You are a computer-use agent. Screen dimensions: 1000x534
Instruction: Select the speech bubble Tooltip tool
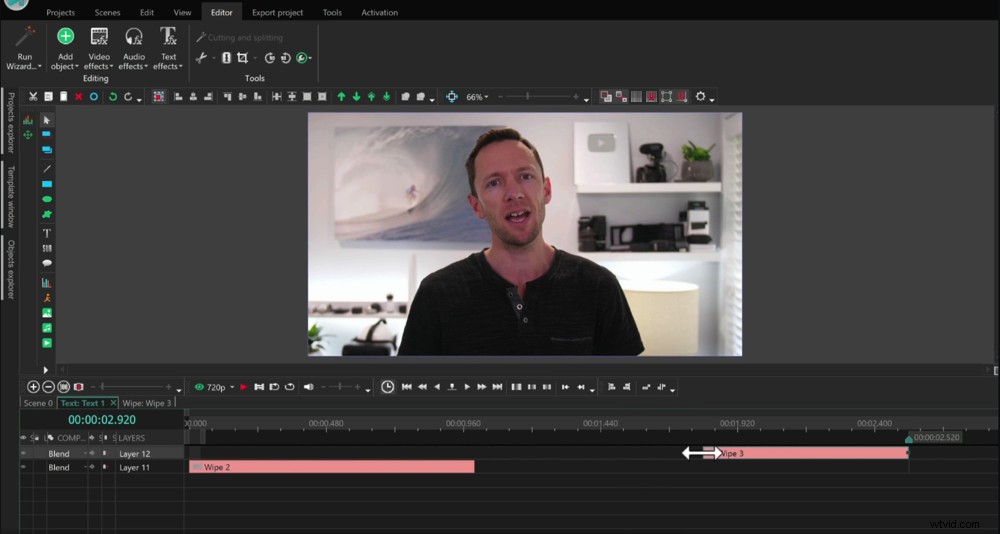tap(47, 263)
